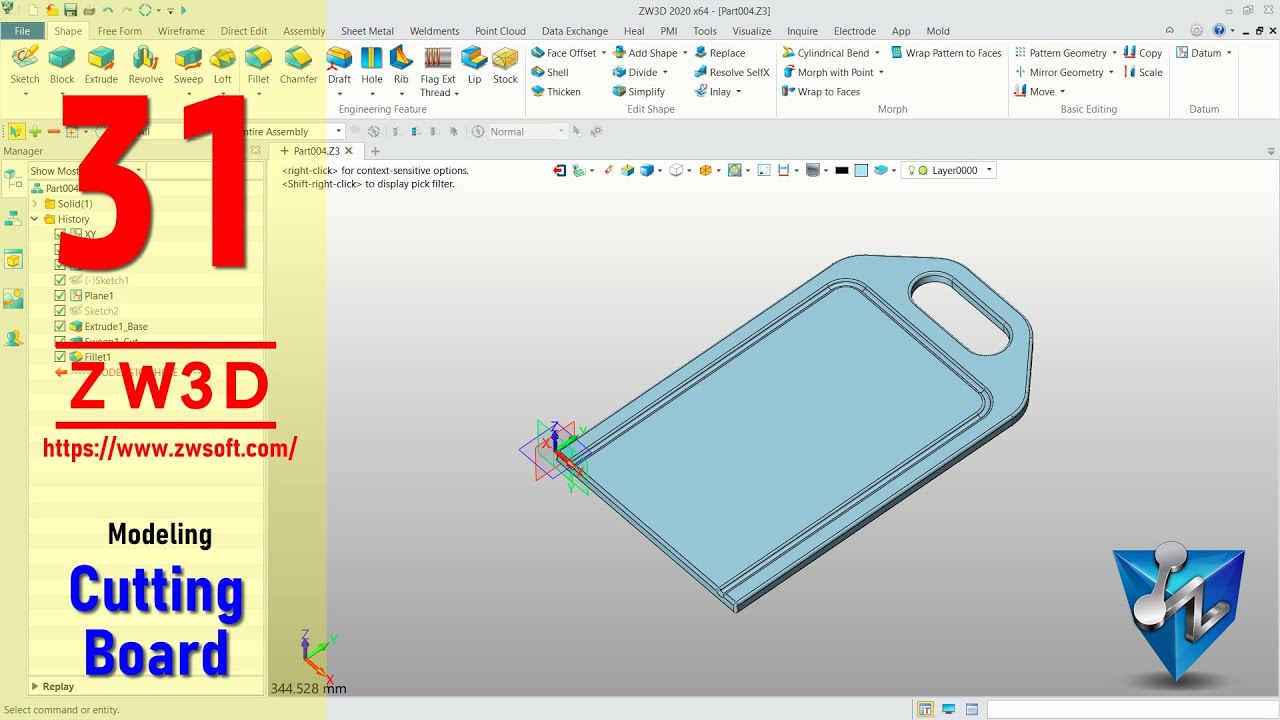Open the File menu
Image resolution: width=1280 pixels, height=720 pixels.
pyautogui.click(x=22, y=31)
